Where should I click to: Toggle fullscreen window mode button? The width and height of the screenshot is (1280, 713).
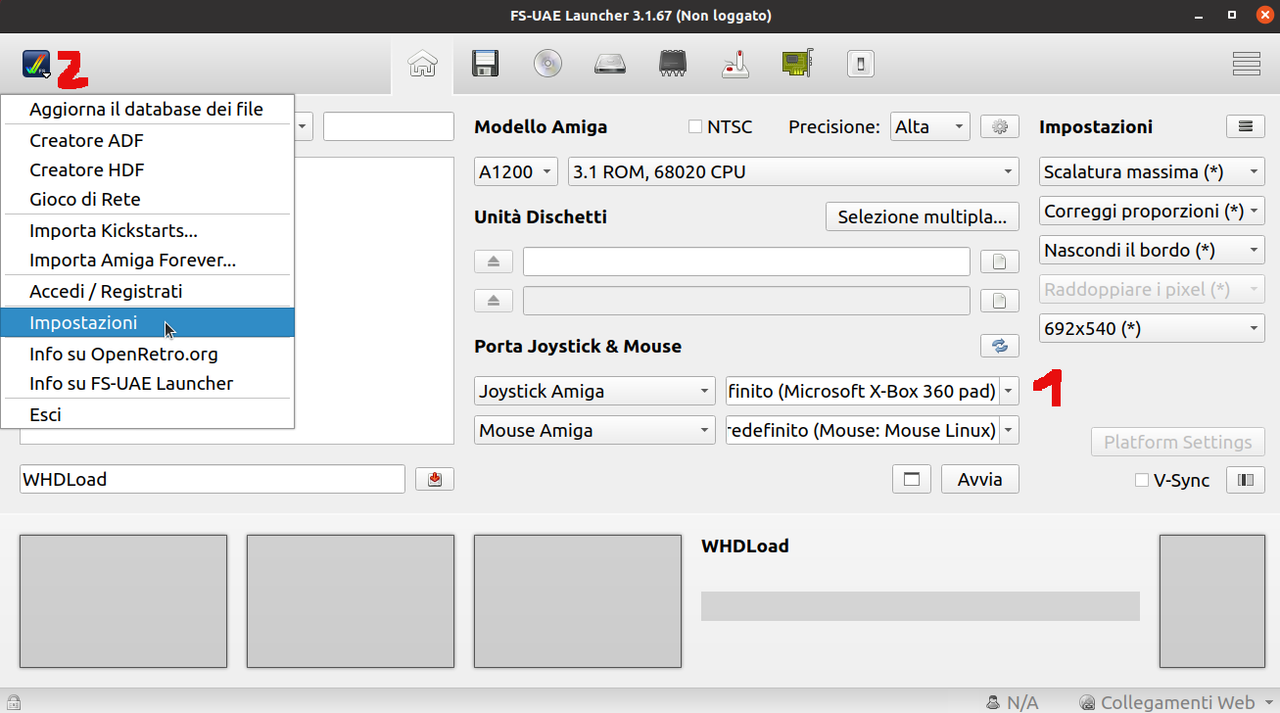pos(911,479)
